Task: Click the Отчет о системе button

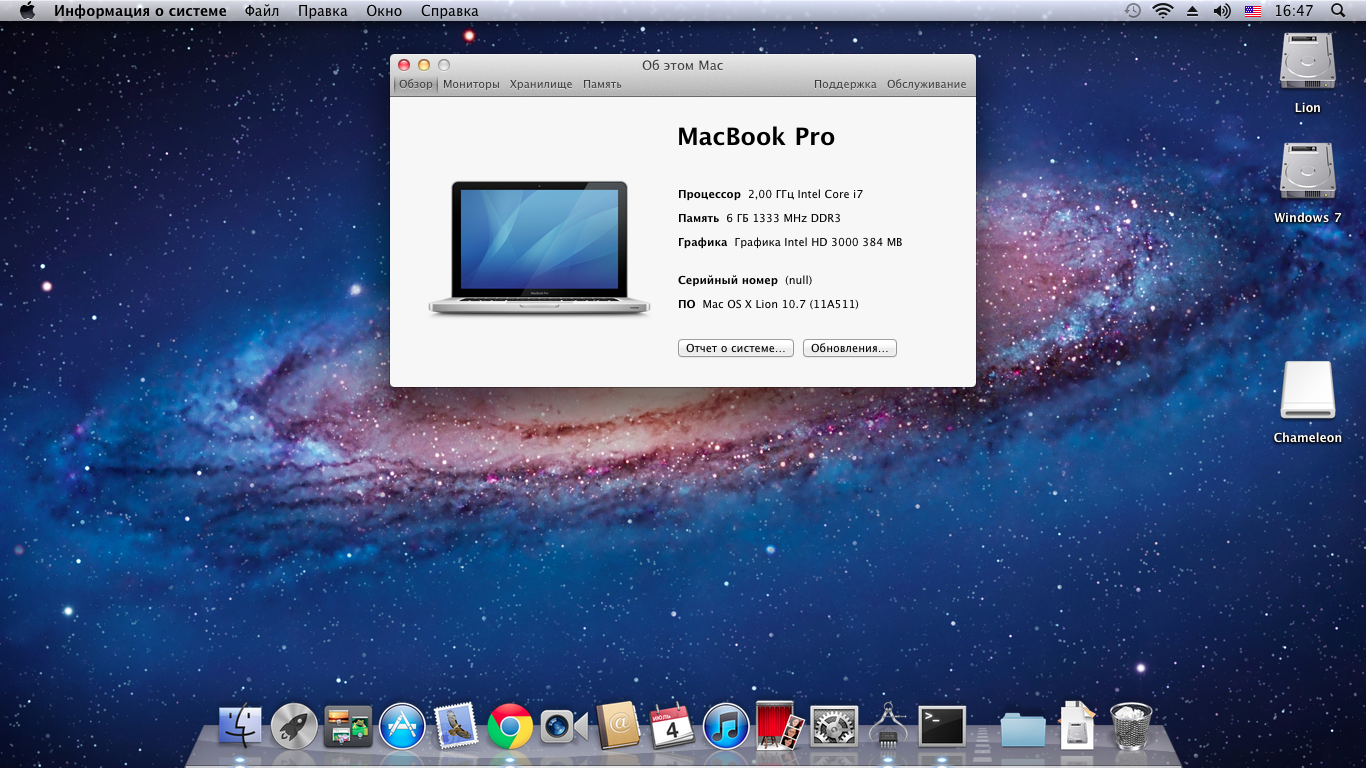Action: click(x=736, y=348)
